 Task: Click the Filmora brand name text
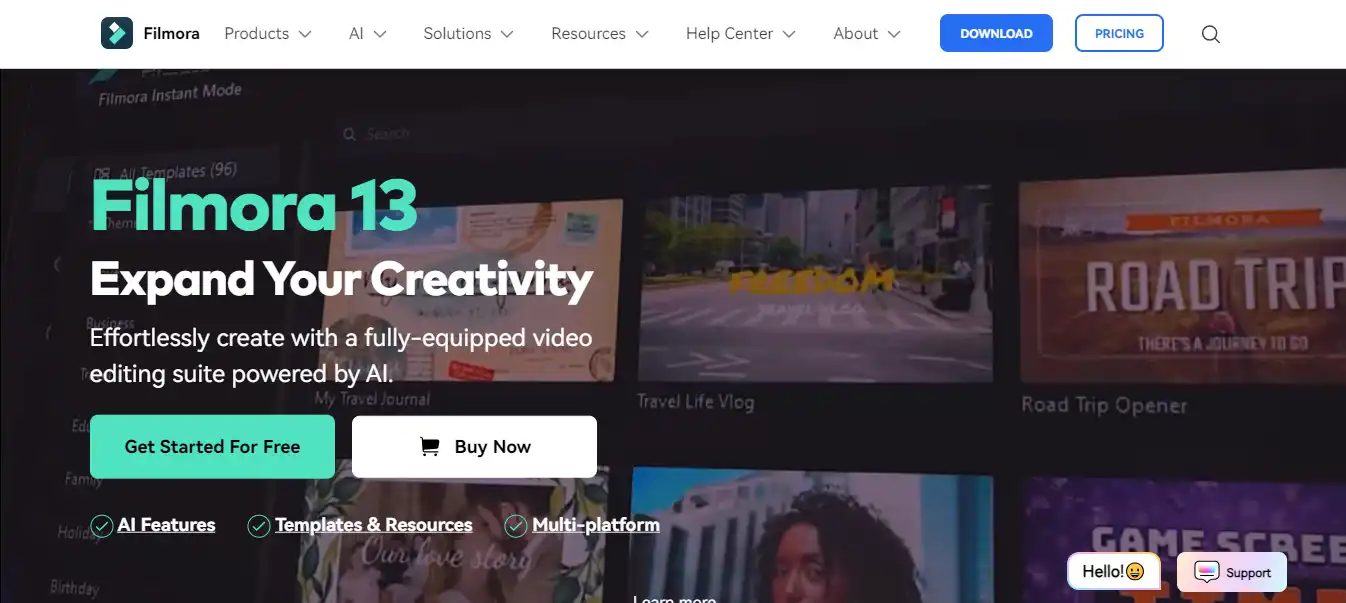[x=171, y=33]
